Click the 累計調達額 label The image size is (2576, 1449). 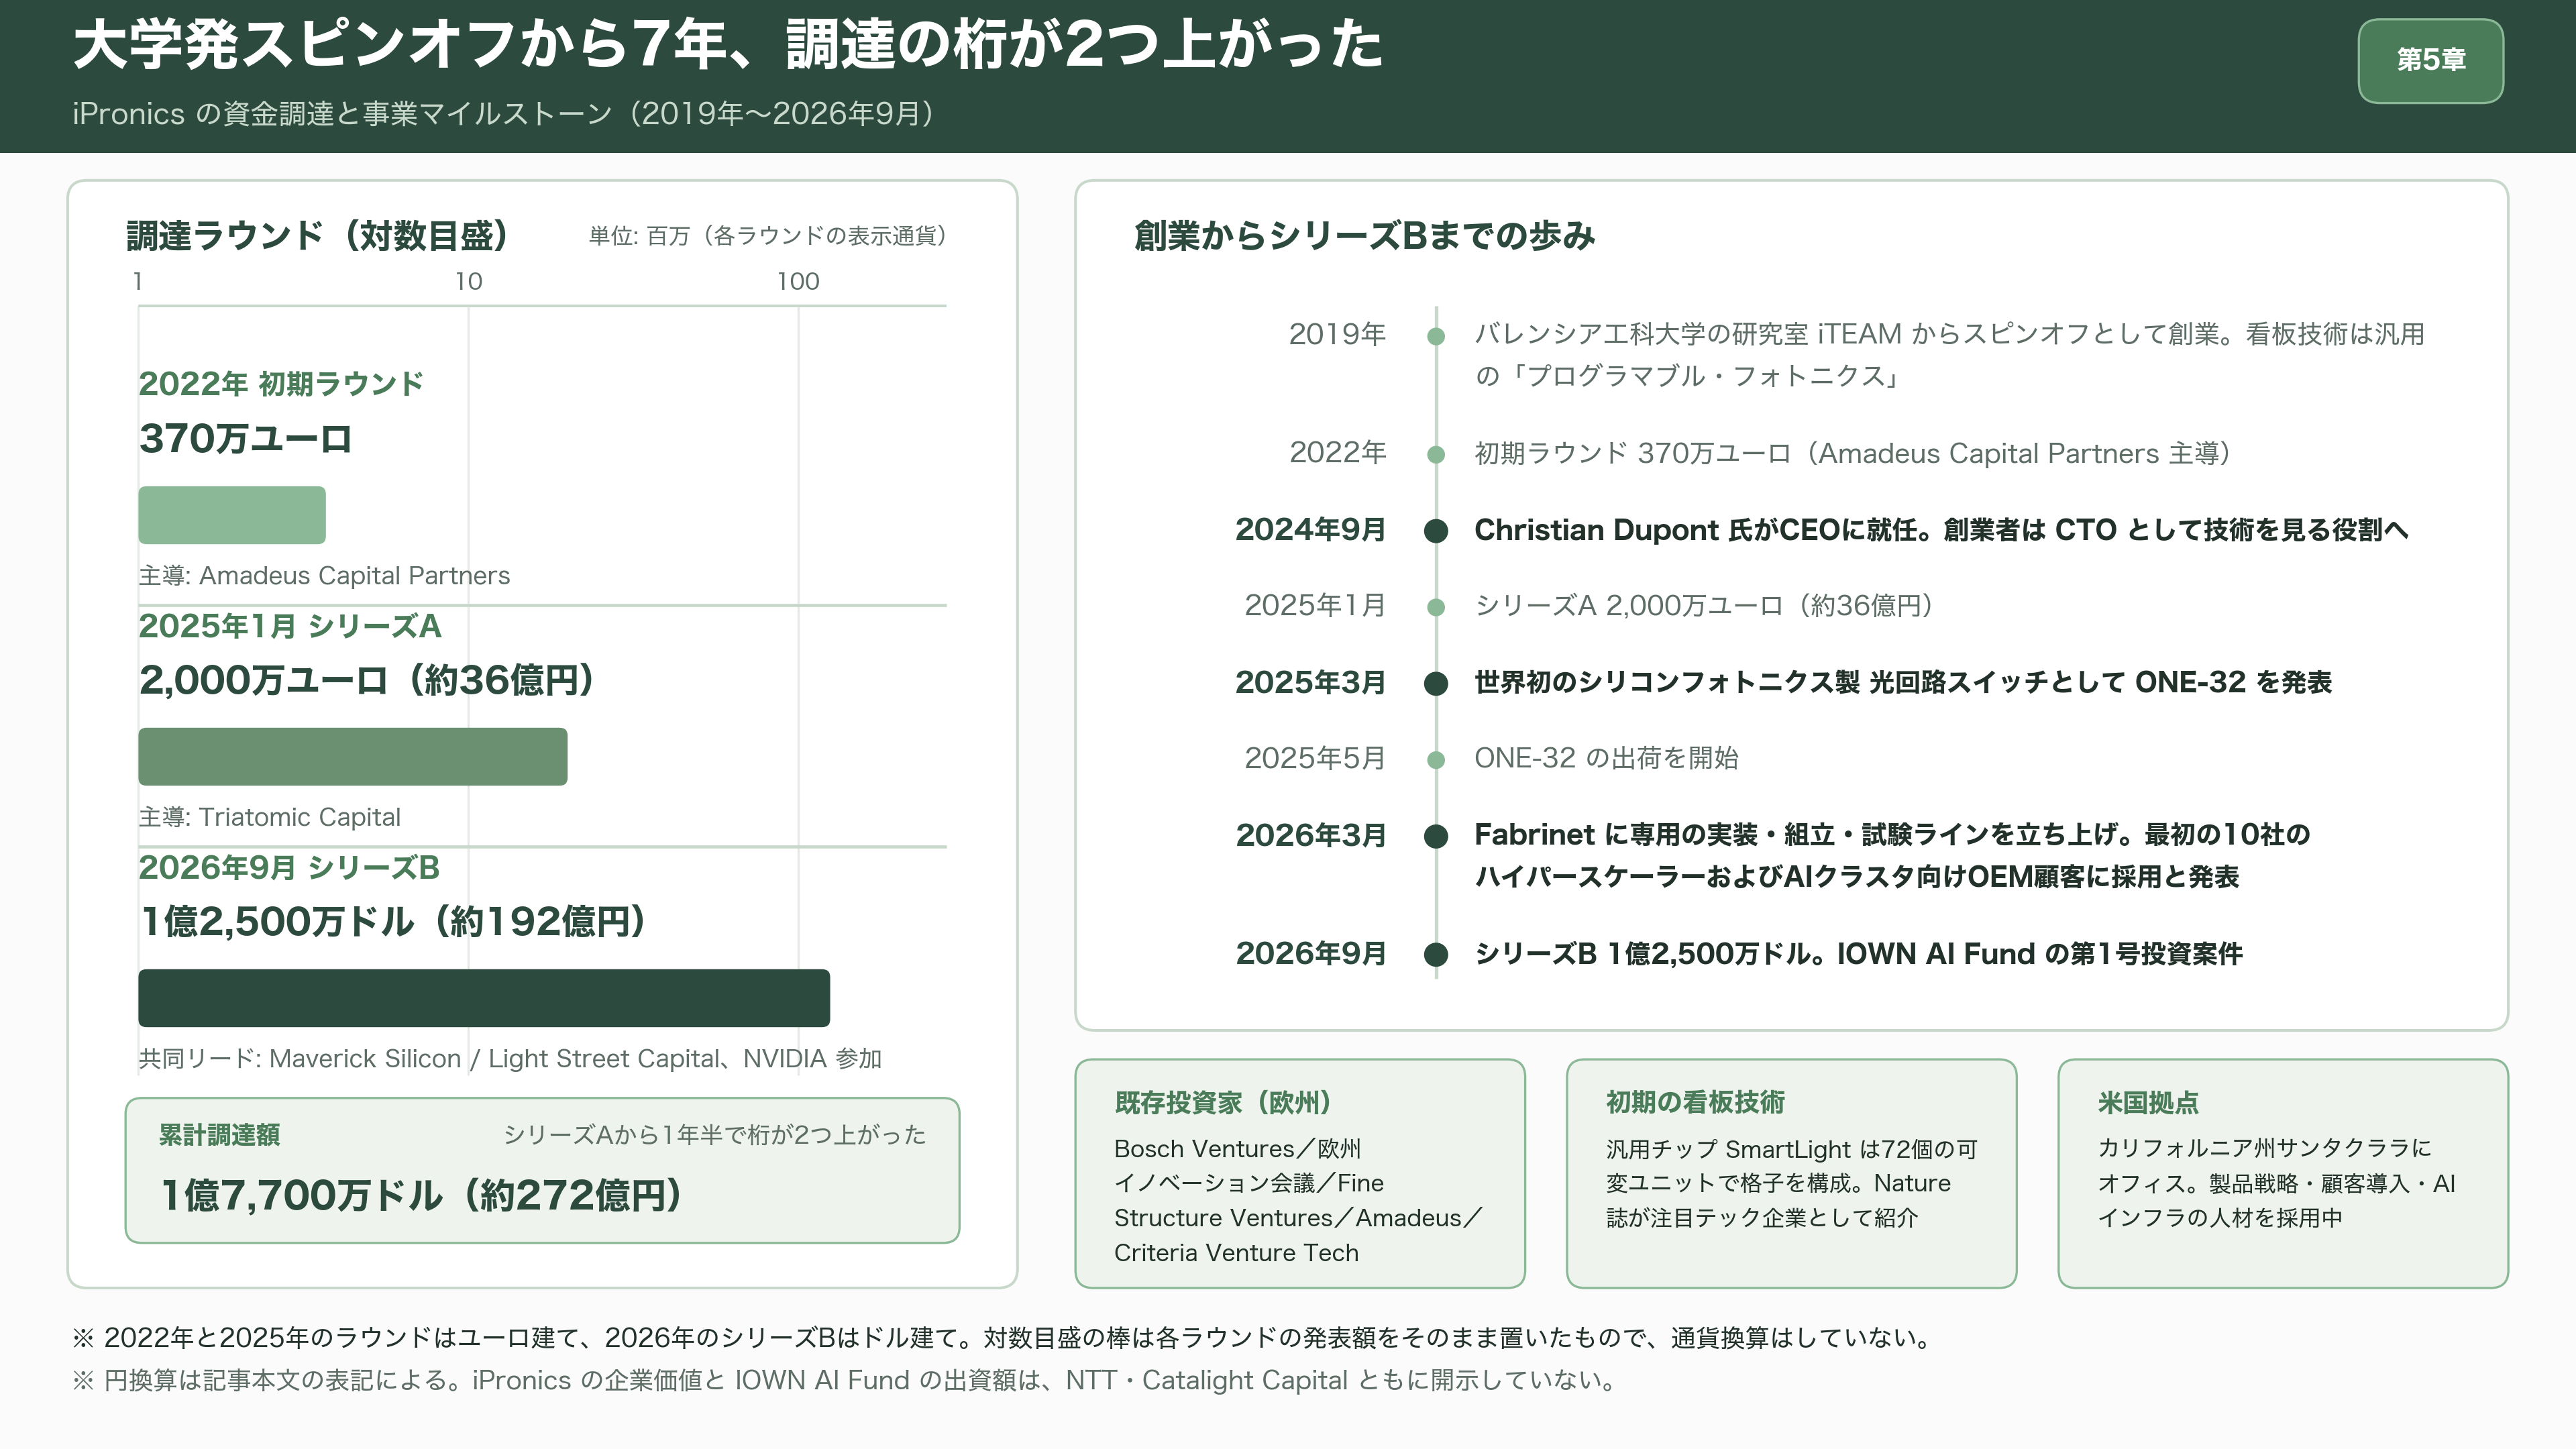click(219, 1135)
